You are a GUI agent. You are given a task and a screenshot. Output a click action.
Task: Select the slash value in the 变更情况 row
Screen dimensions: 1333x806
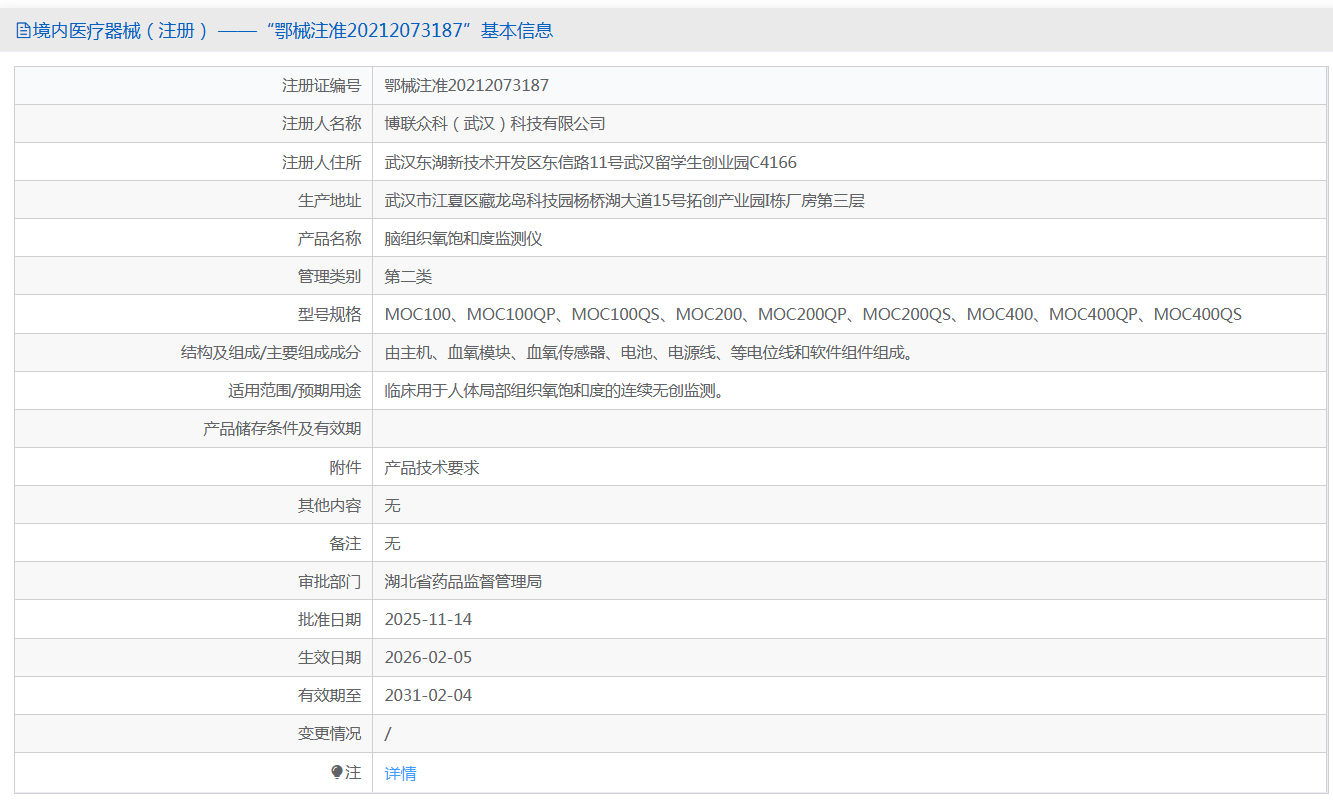click(388, 734)
